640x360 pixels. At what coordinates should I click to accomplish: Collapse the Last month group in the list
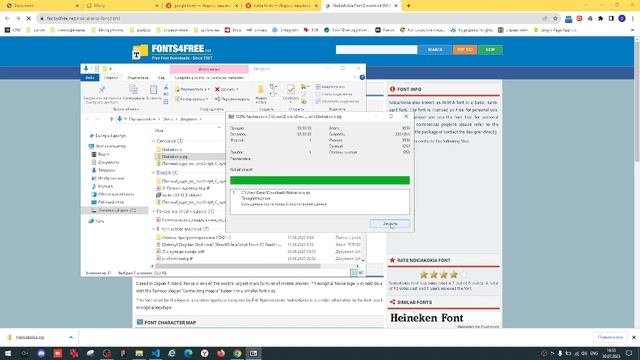point(154,229)
